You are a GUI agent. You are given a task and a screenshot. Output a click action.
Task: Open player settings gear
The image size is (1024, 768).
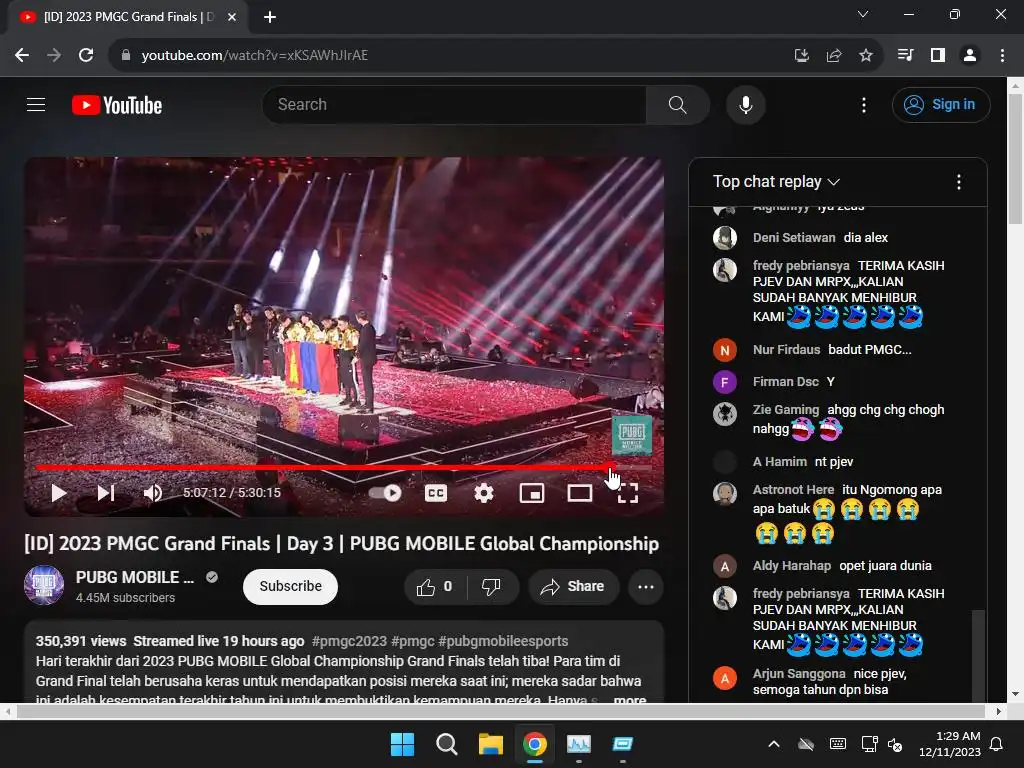[x=483, y=493]
